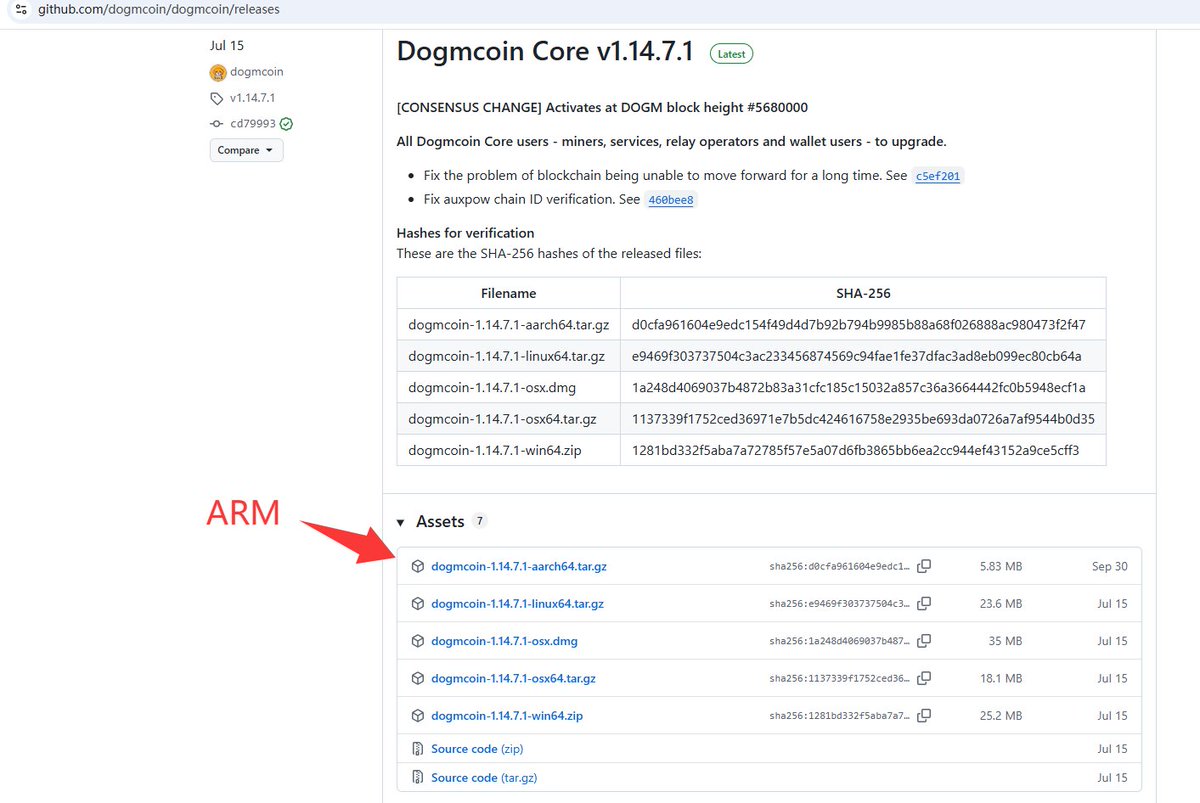The image size is (1200, 803).
Task: Click the 23.6 MB size value
Action: click(1001, 604)
